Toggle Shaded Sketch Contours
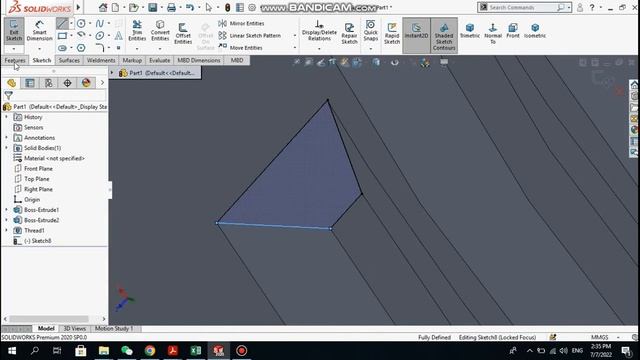 coord(444,35)
